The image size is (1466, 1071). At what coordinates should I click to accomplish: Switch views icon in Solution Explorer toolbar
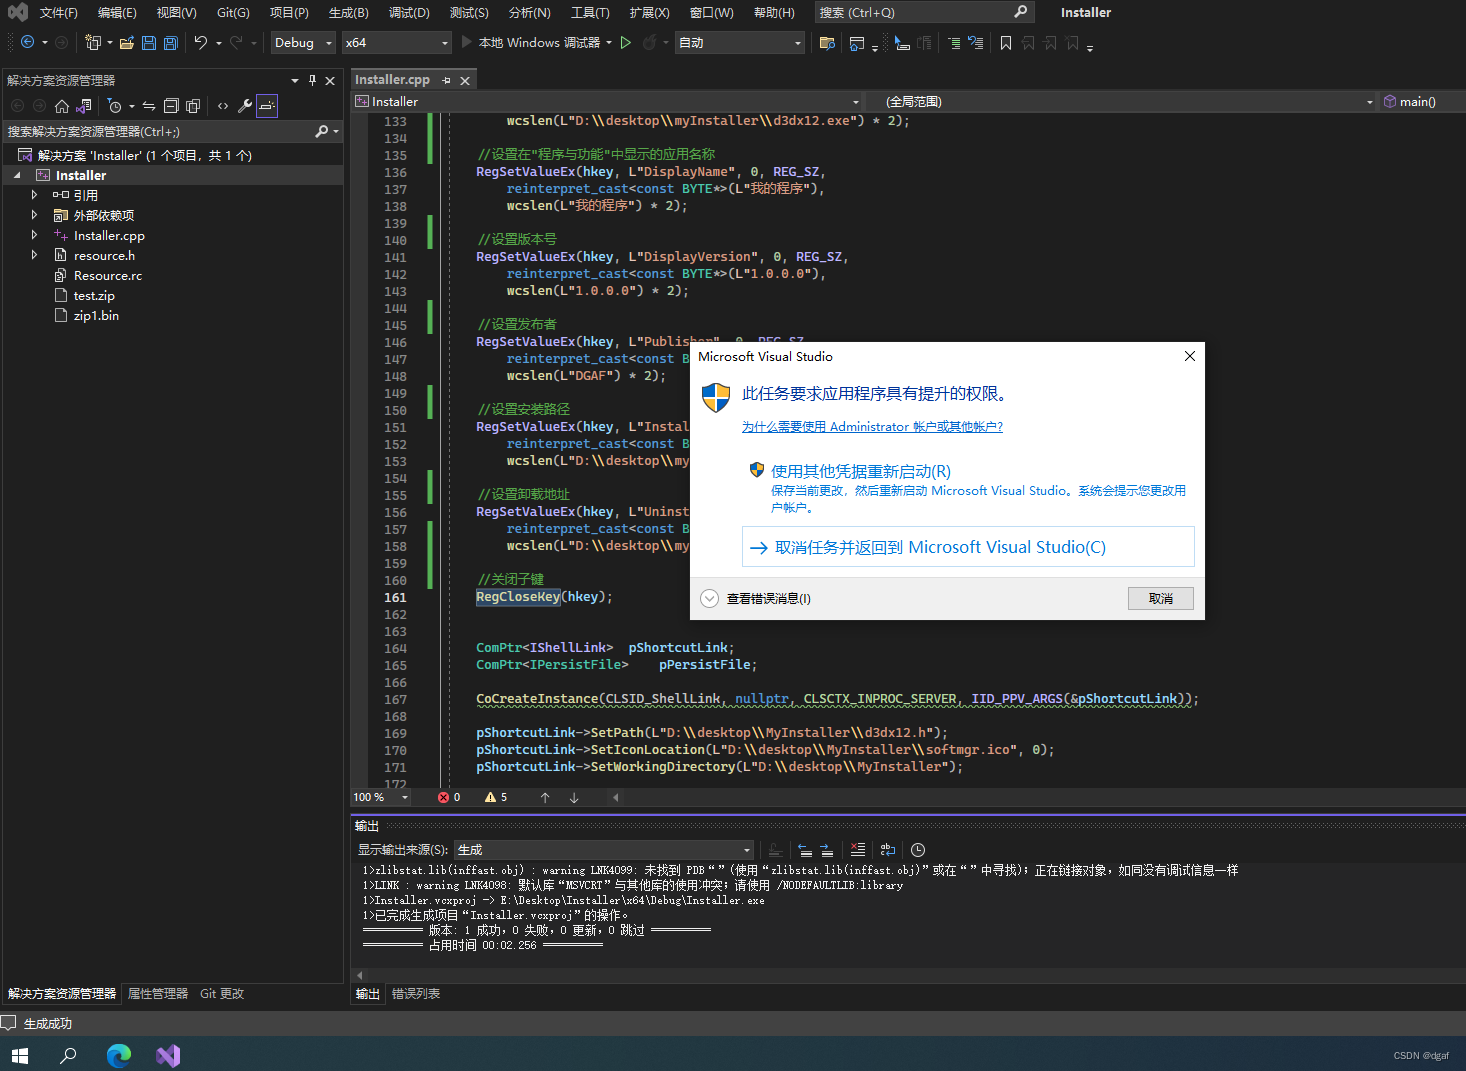coord(84,106)
